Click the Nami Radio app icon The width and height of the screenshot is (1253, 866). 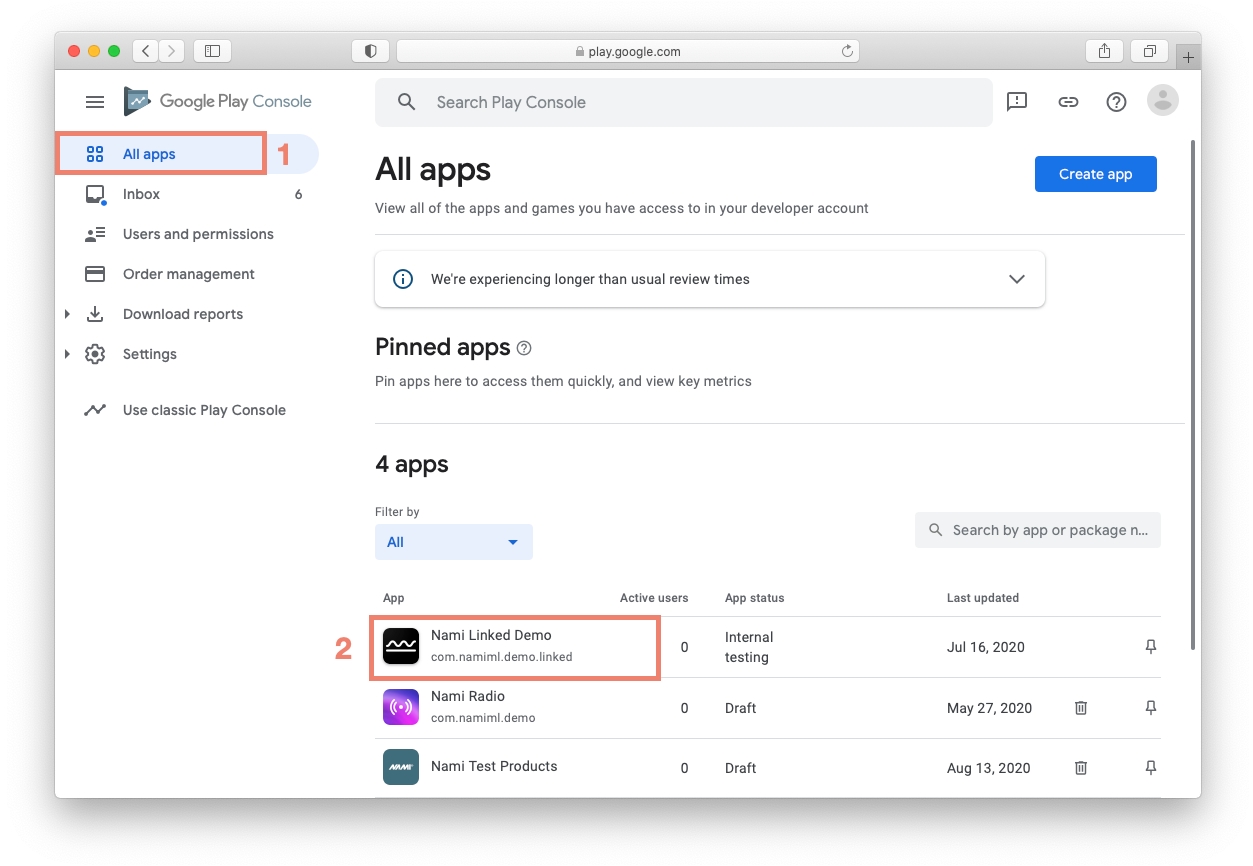pyautogui.click(x=401, y=707)
